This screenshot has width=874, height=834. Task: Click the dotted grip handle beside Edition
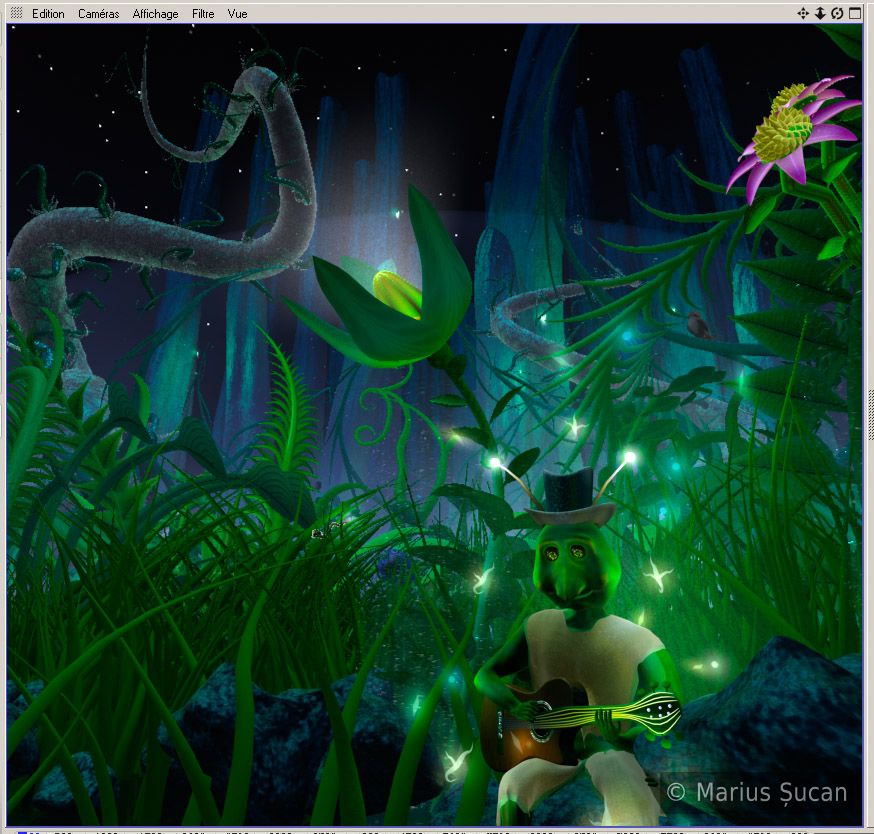(x=16, y=14)
